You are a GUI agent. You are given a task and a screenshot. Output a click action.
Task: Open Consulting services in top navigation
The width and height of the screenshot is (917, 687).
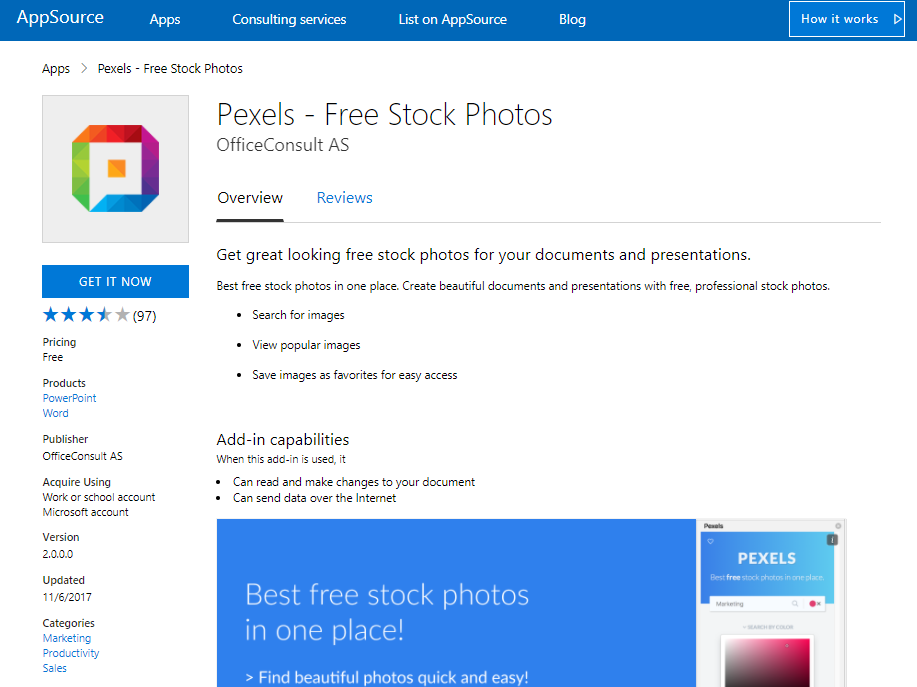click(x=289, y=20)
